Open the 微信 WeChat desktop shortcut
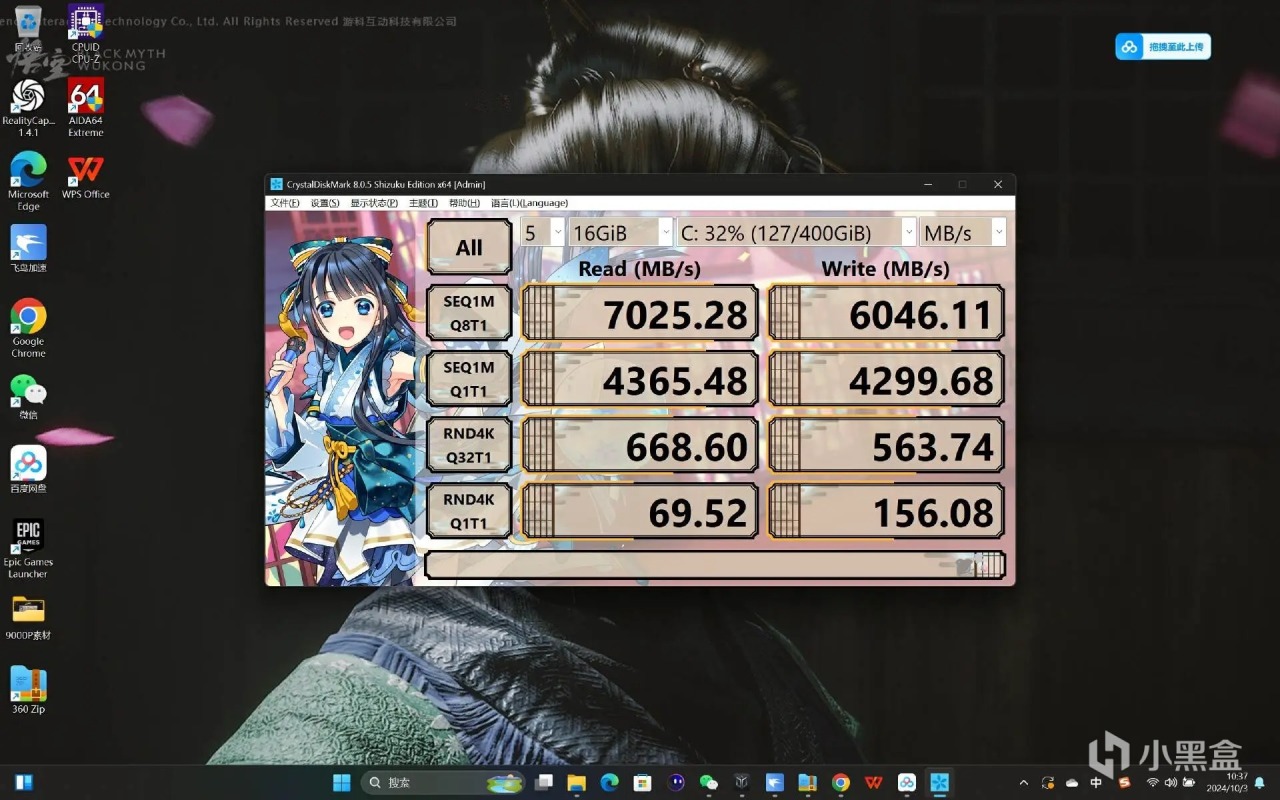1280x800 pixels. click(28, 397)
